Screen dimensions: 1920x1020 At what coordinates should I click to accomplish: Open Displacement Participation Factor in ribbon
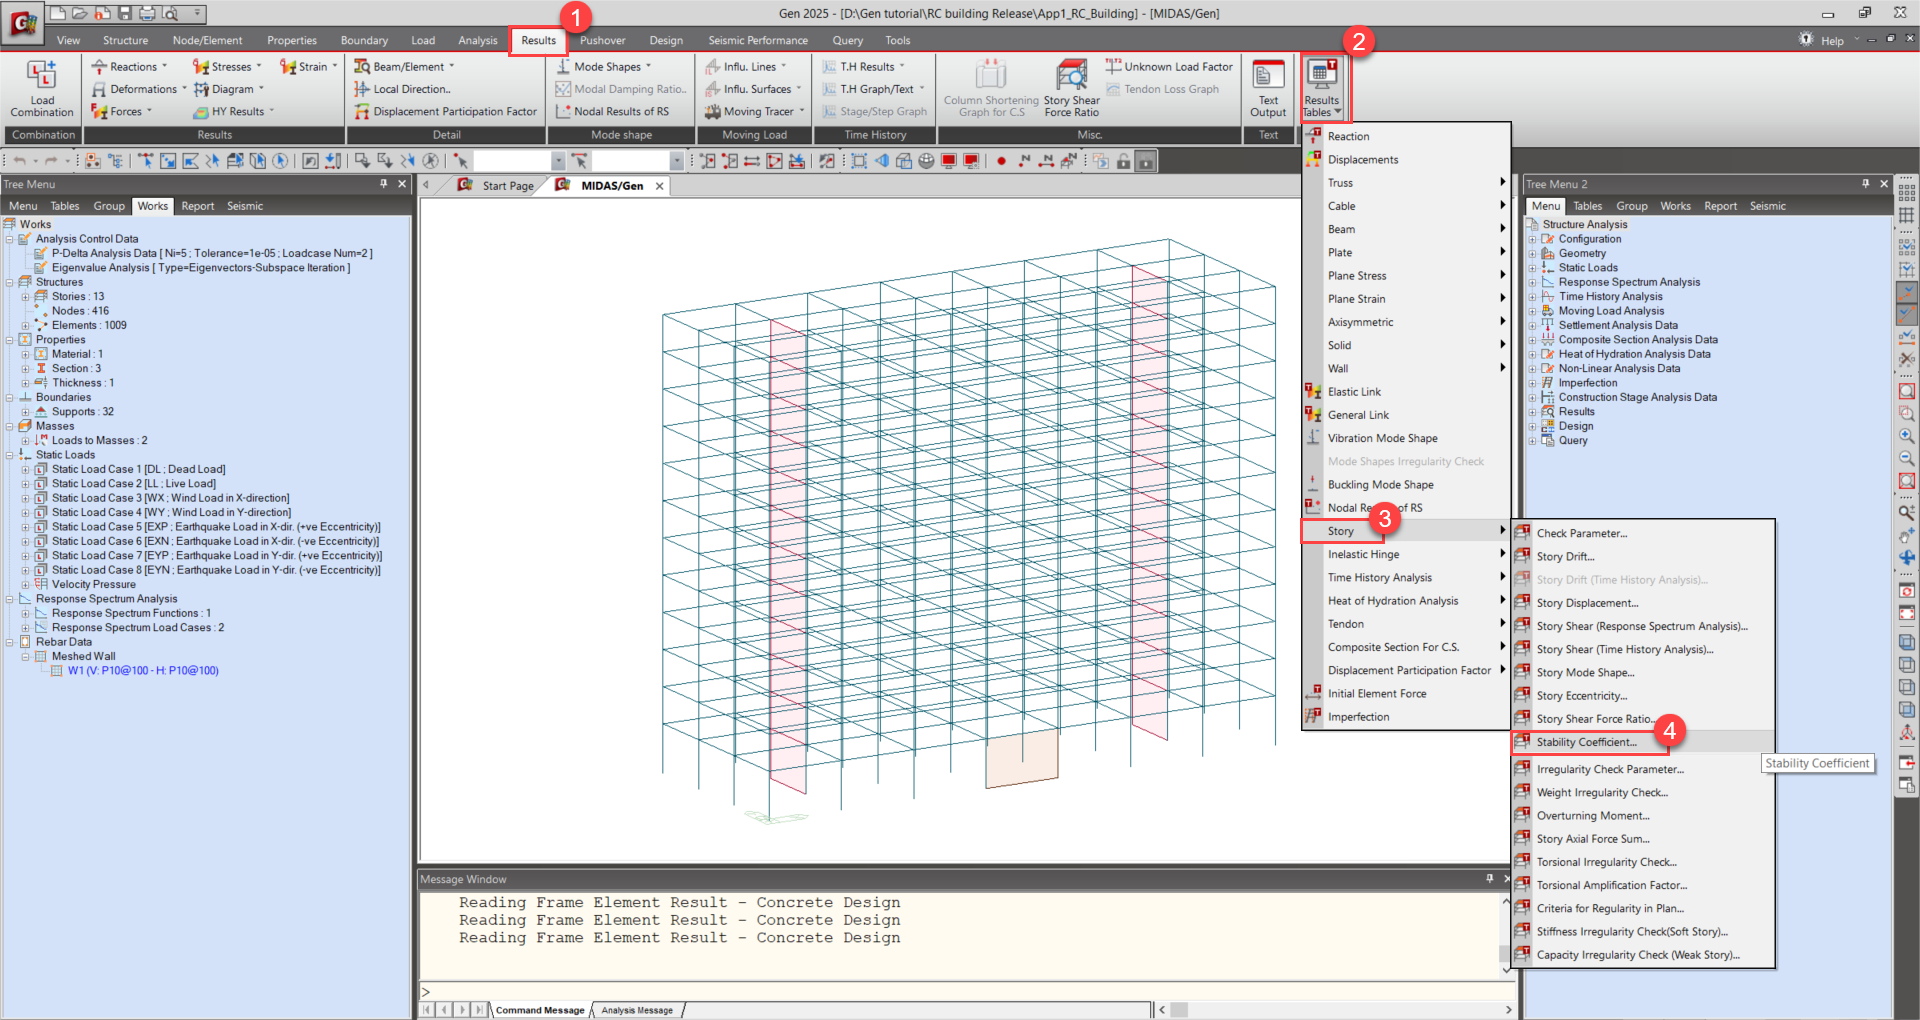tap(446, 112)
